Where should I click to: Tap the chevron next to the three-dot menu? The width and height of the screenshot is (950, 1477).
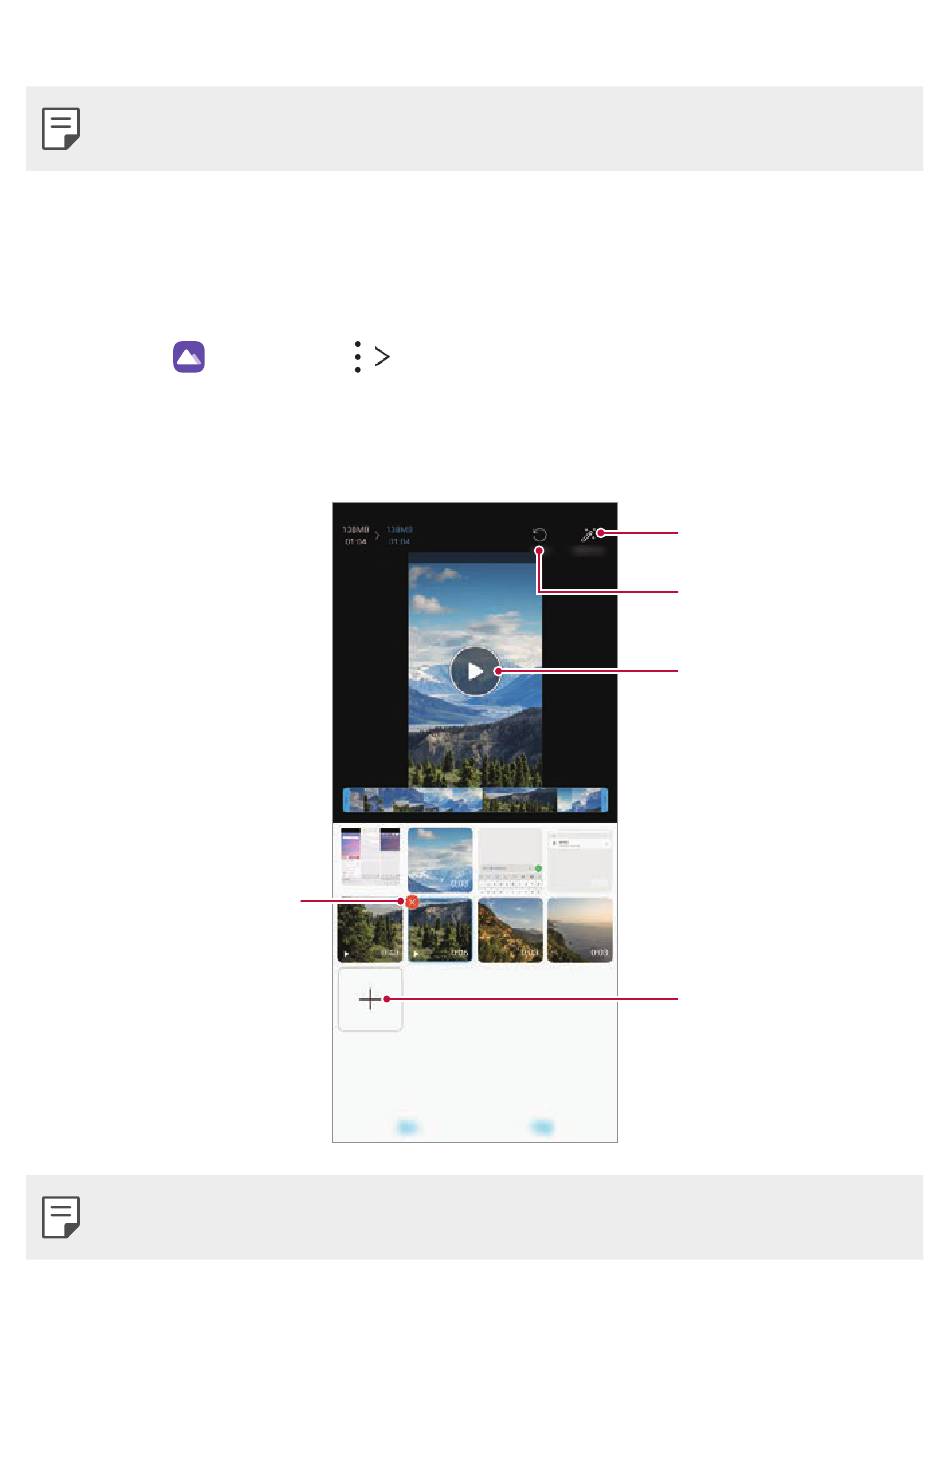point(382,357)
